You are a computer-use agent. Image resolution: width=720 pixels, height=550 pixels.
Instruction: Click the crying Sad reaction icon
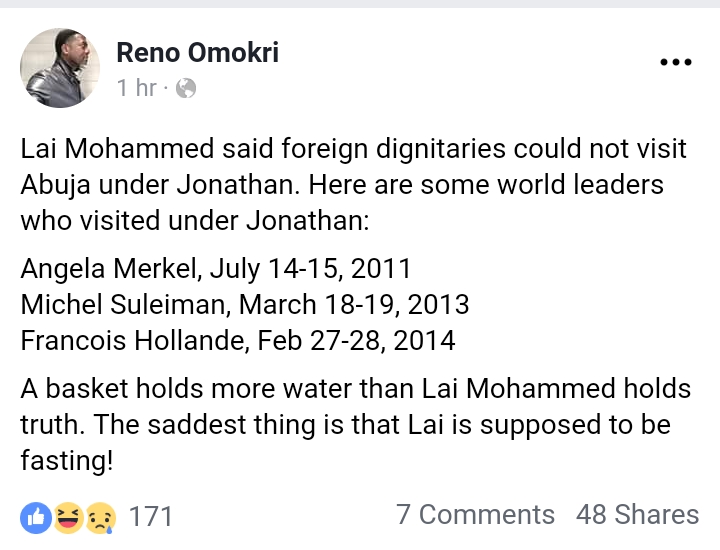[x=101, y=516]
